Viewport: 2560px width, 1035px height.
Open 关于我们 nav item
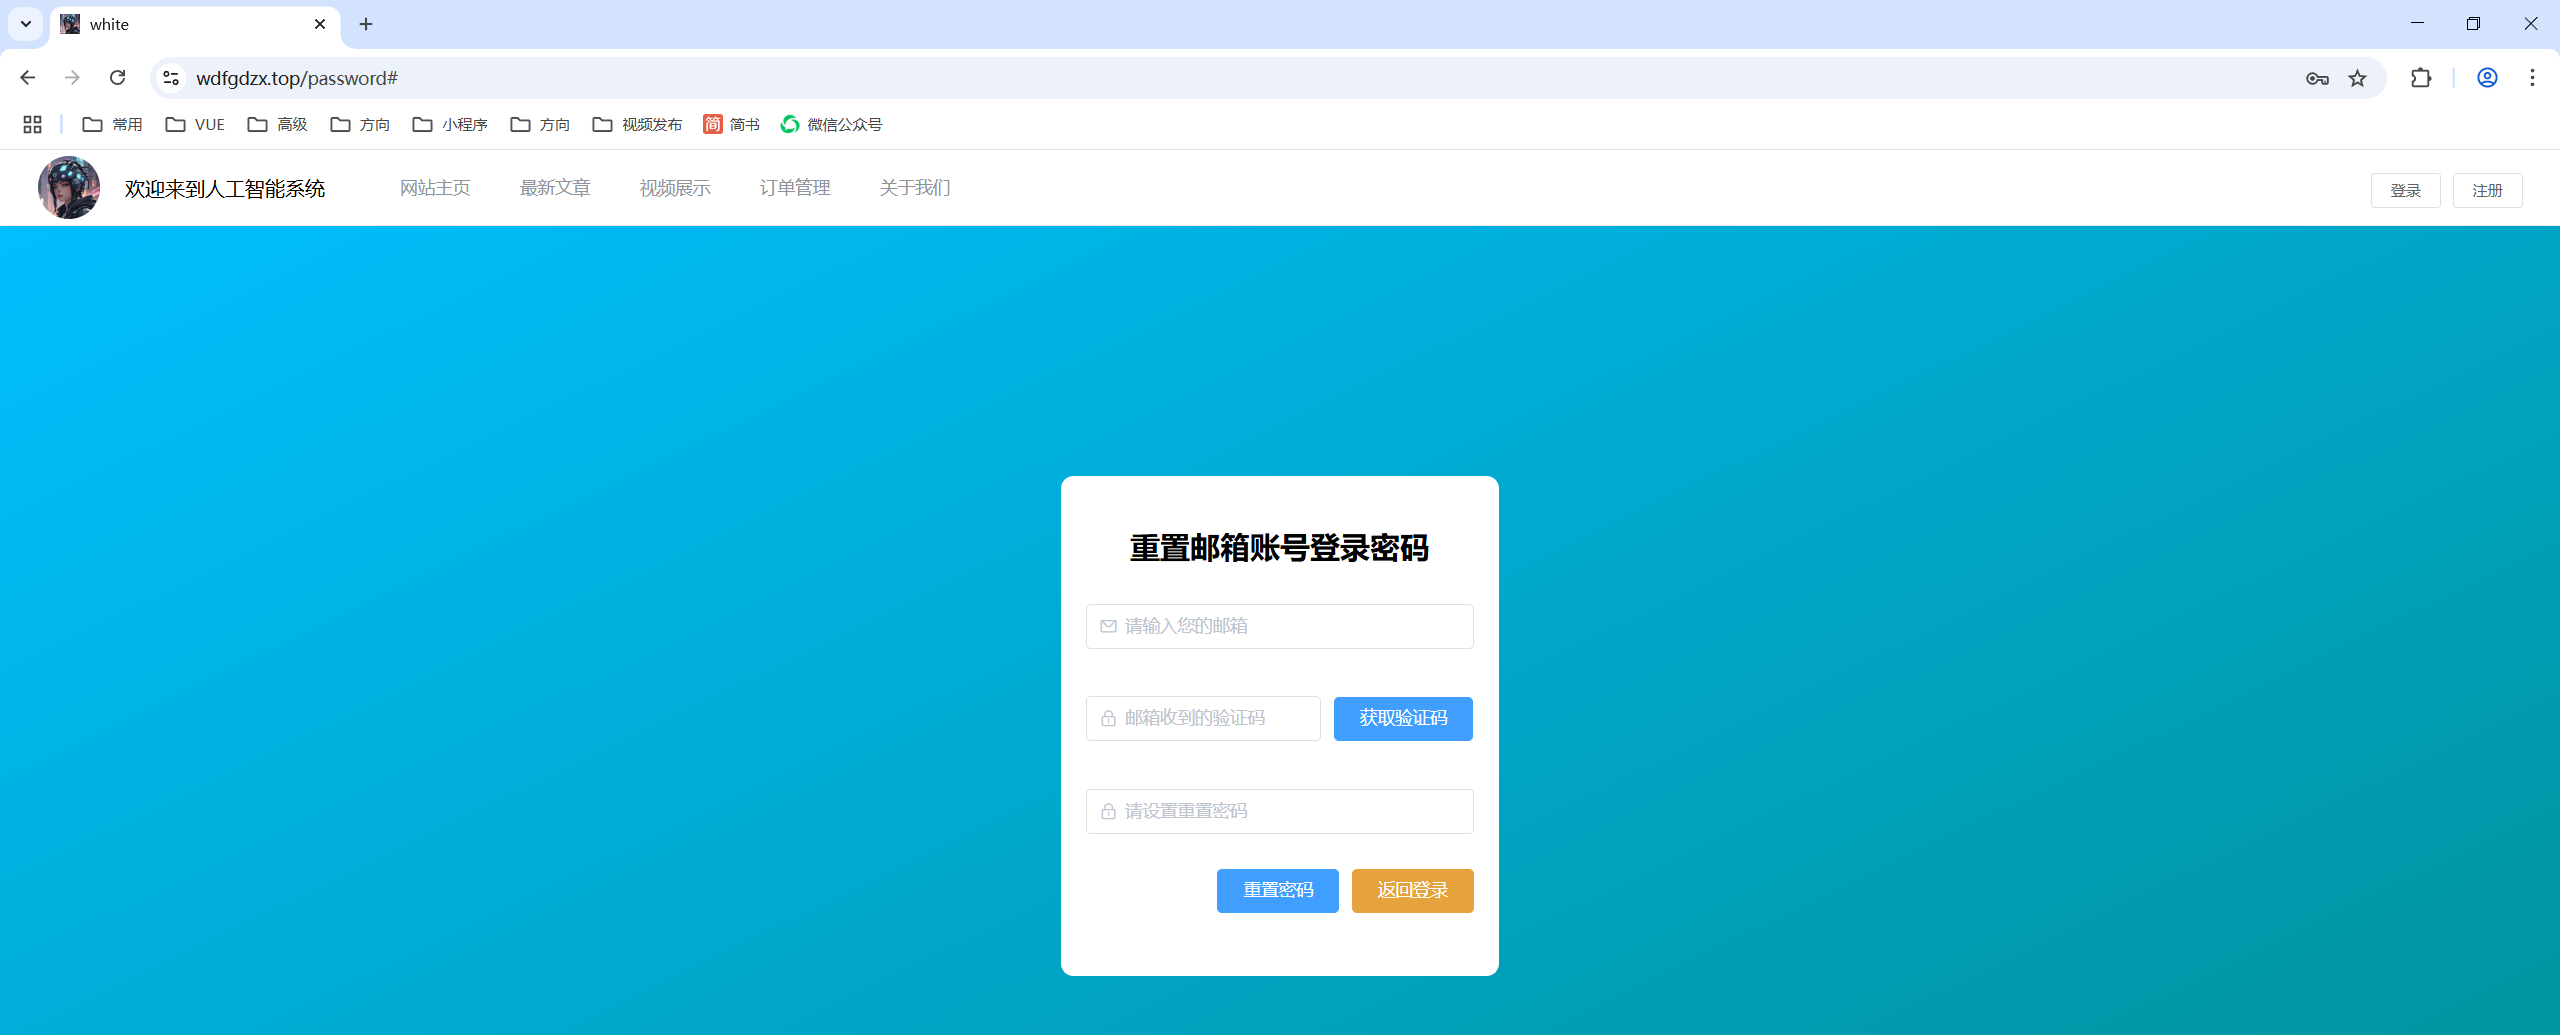tap(915, 188)
